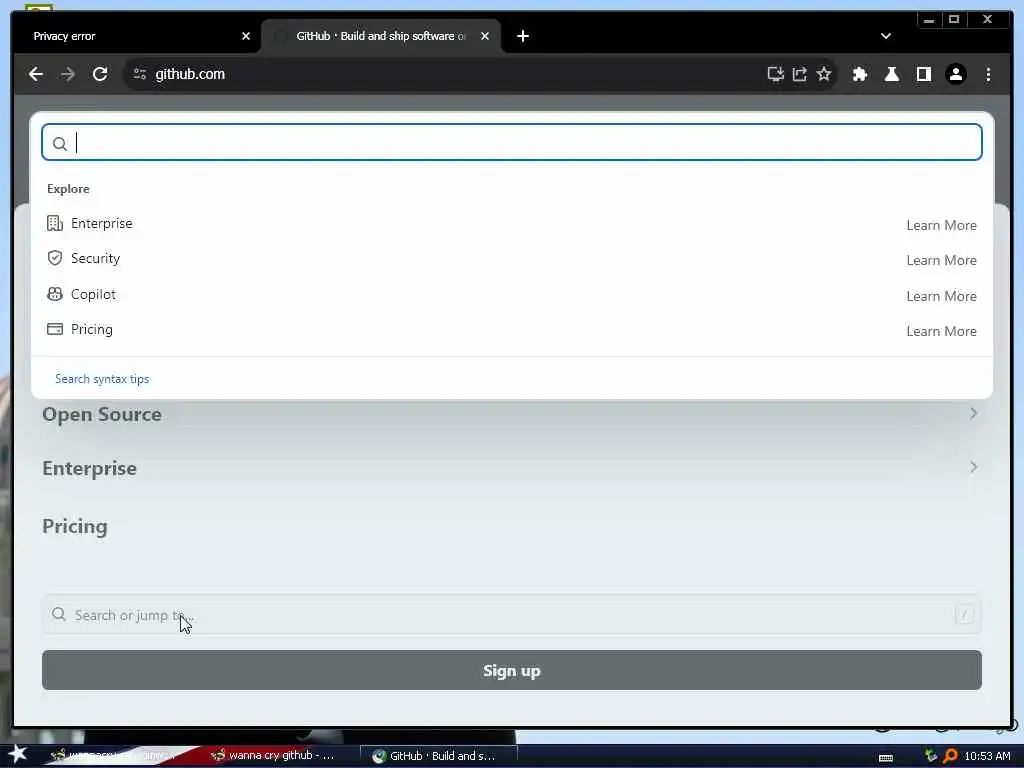The width and height of the screenshot is (1024, 768).
Task: Click the slash shortcut key badge
Action: point(965,615)
